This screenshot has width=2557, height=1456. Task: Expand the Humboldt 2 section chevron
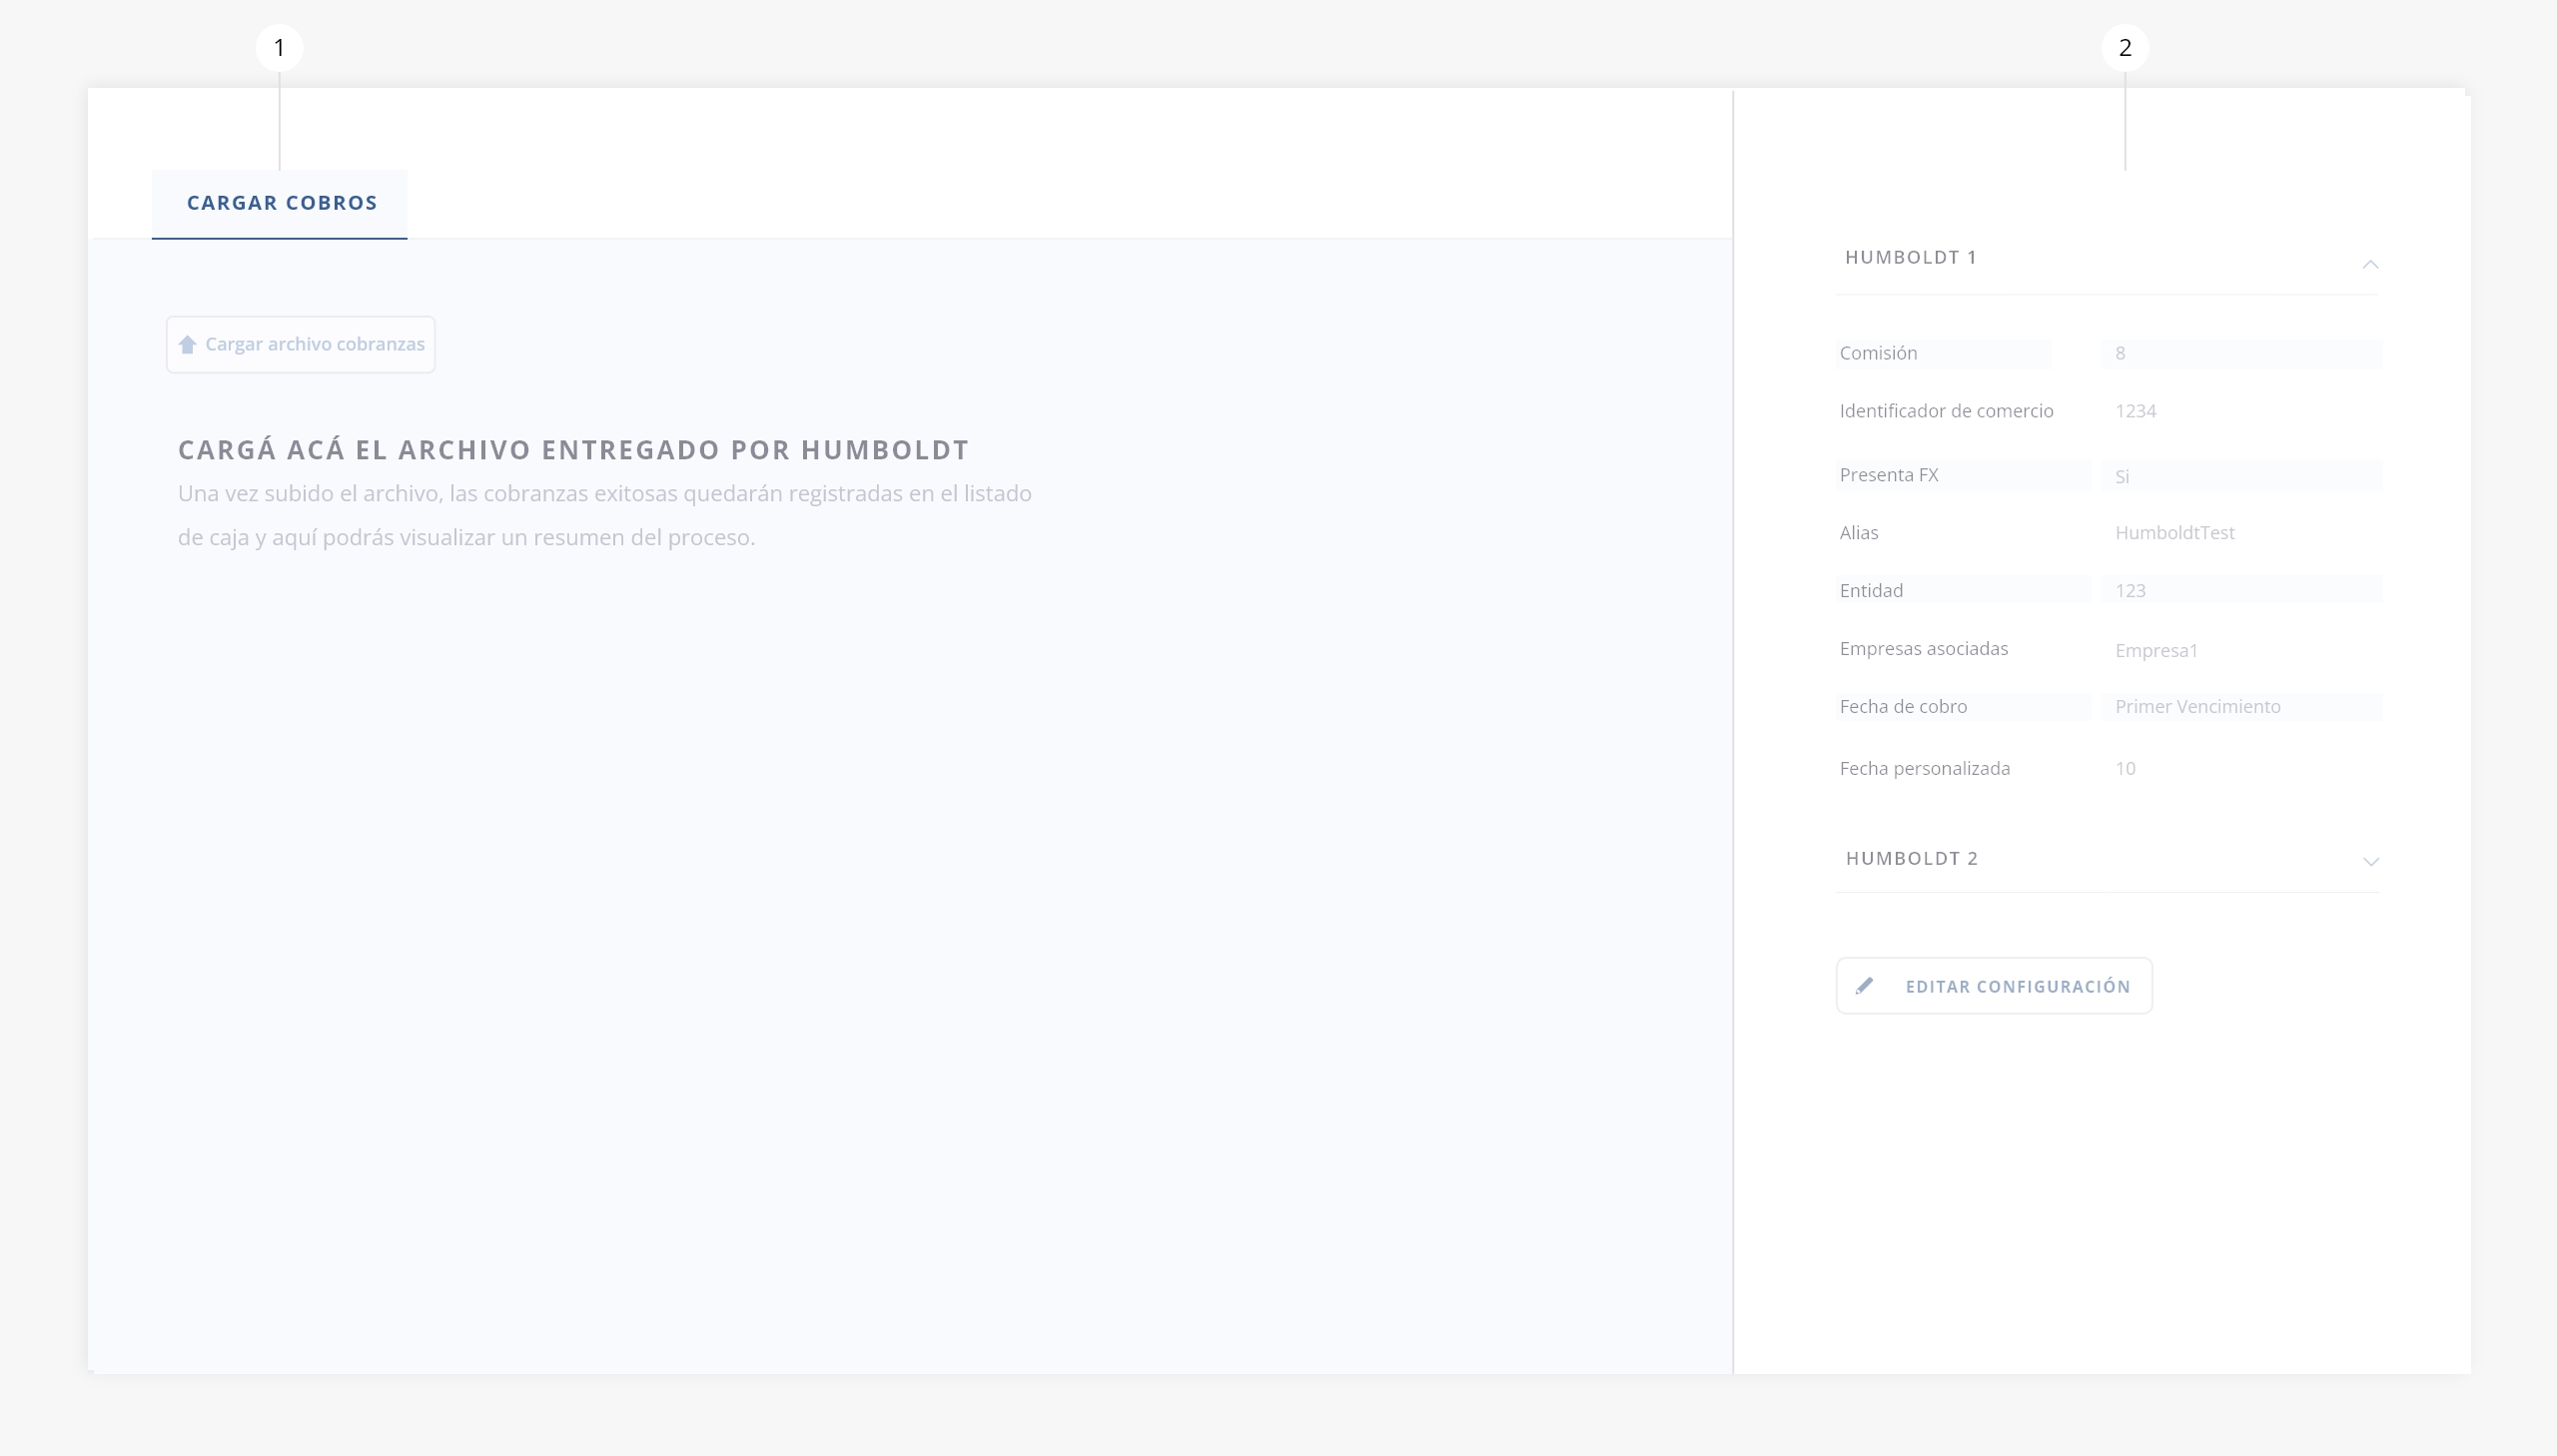(2370, 861)
